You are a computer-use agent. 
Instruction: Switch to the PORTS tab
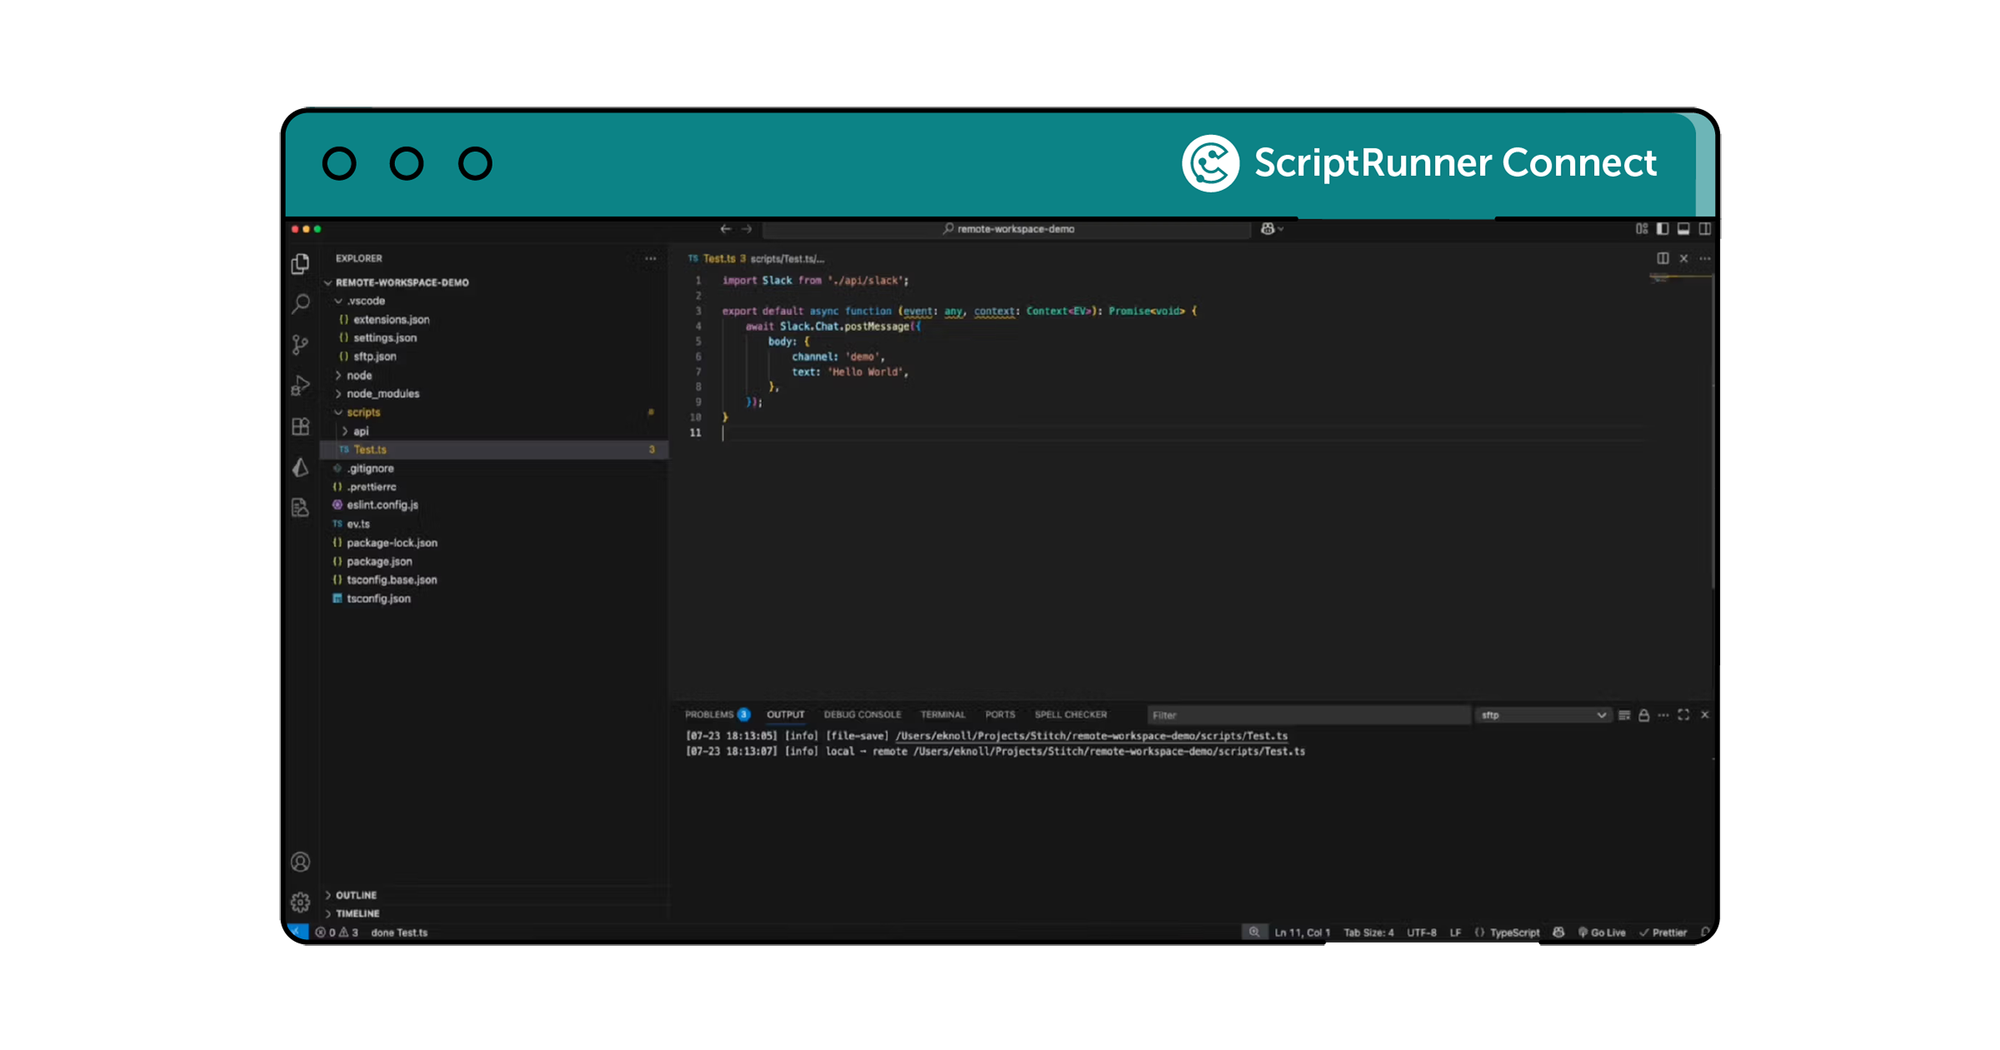click(x=999, y=715)
